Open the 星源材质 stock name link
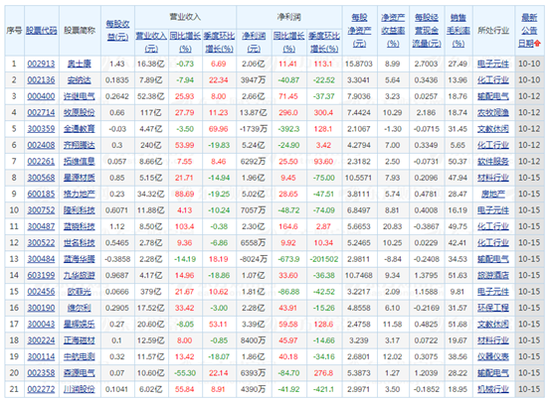Screen dimensions: 550x401 pyautogui.click(x=79, y=178)
